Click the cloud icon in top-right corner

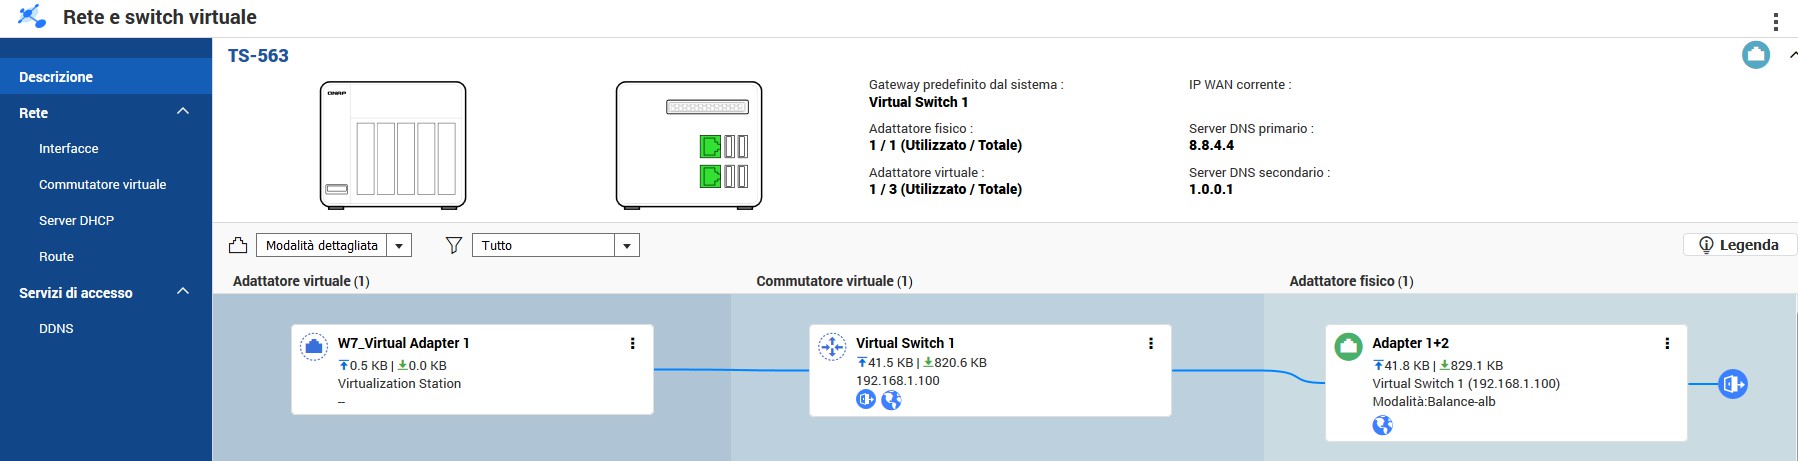pos(1755,55)
